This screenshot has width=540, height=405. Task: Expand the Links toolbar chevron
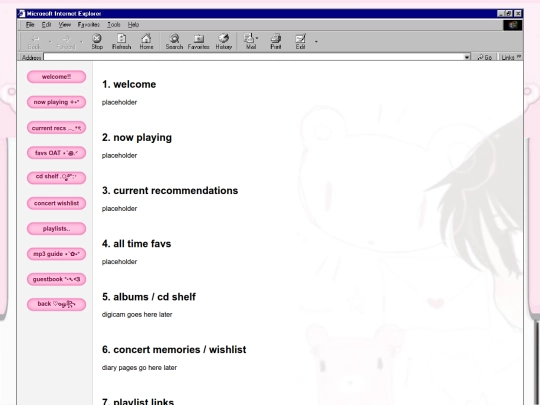(x=519, y=57)
